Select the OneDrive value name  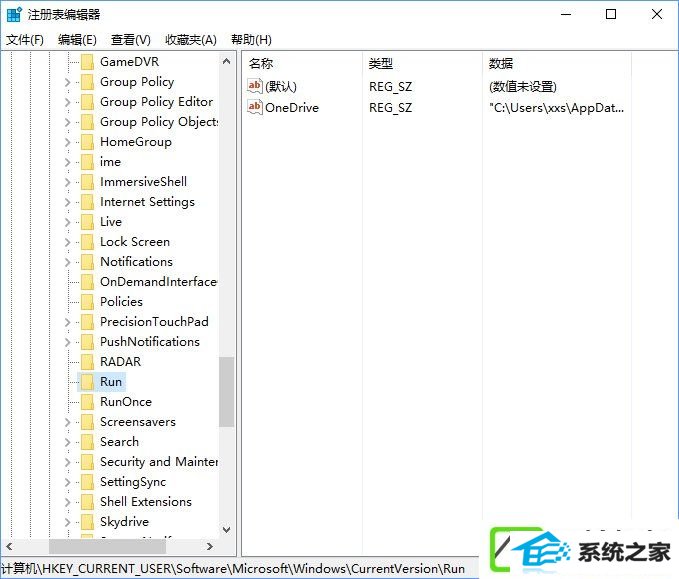[292, 107]
